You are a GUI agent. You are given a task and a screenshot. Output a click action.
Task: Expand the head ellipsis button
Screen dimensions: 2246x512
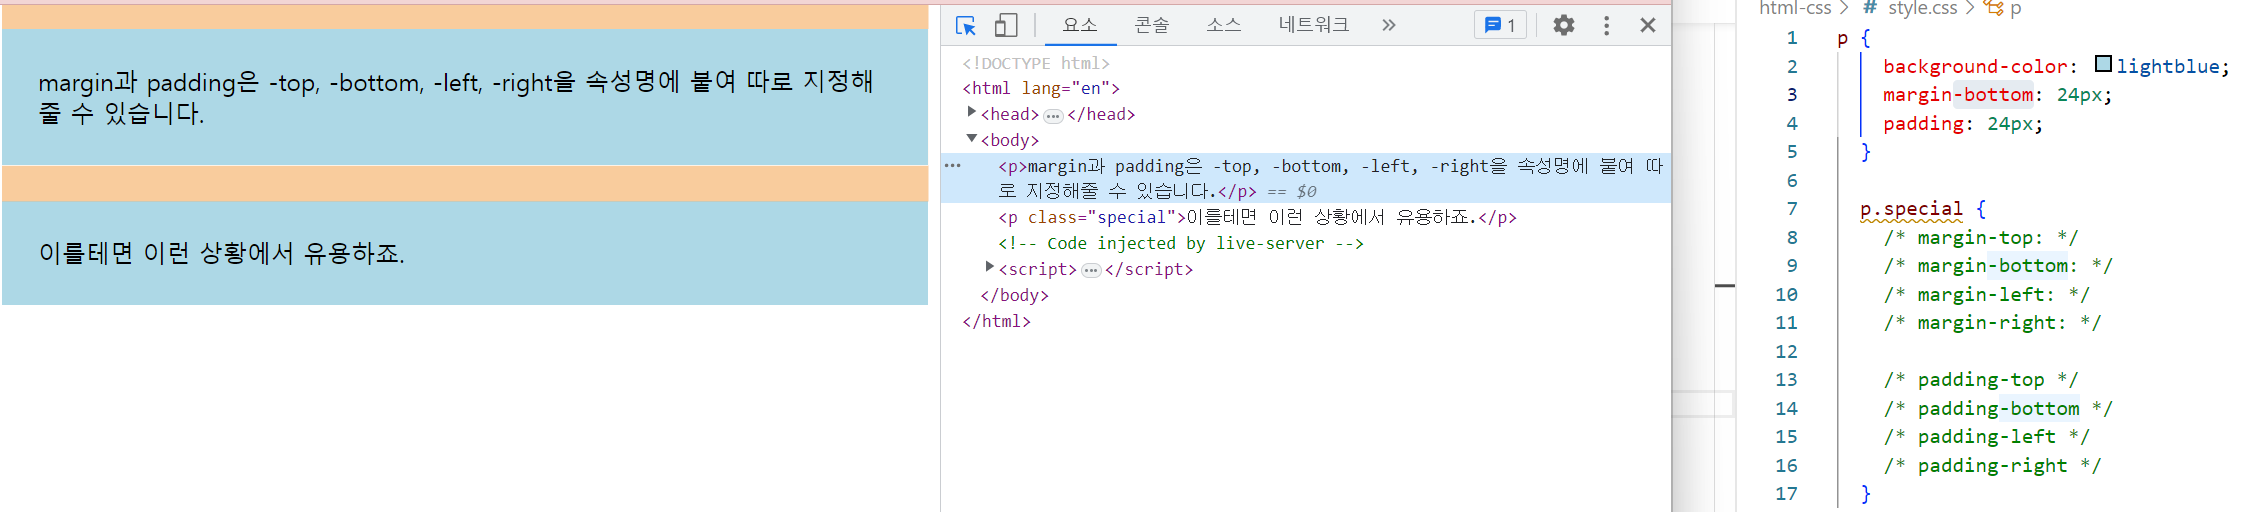point(1053,116)
